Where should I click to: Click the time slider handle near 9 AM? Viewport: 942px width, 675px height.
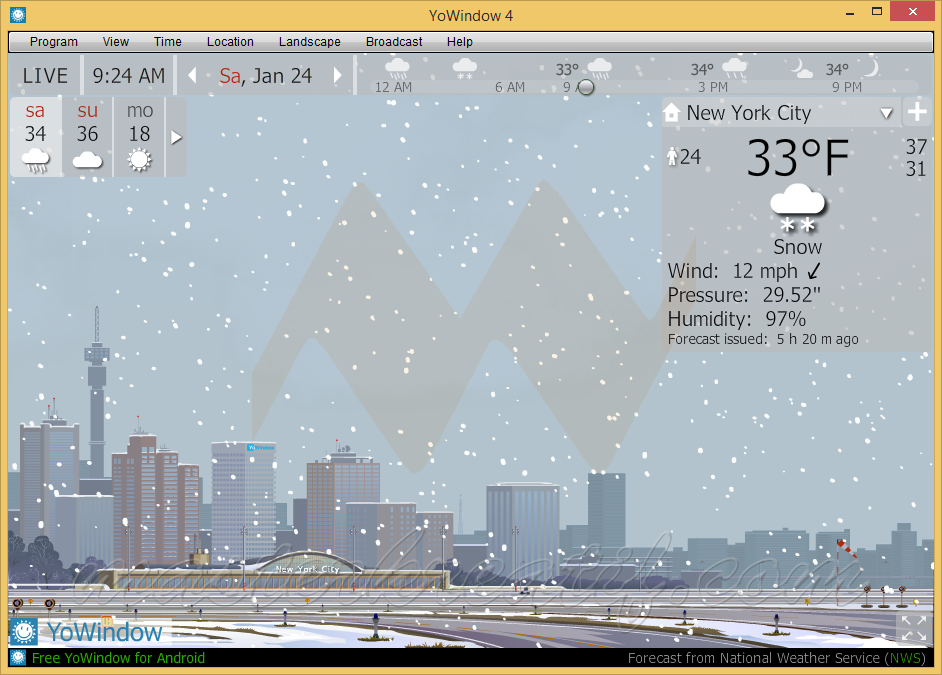pos(586,88)
